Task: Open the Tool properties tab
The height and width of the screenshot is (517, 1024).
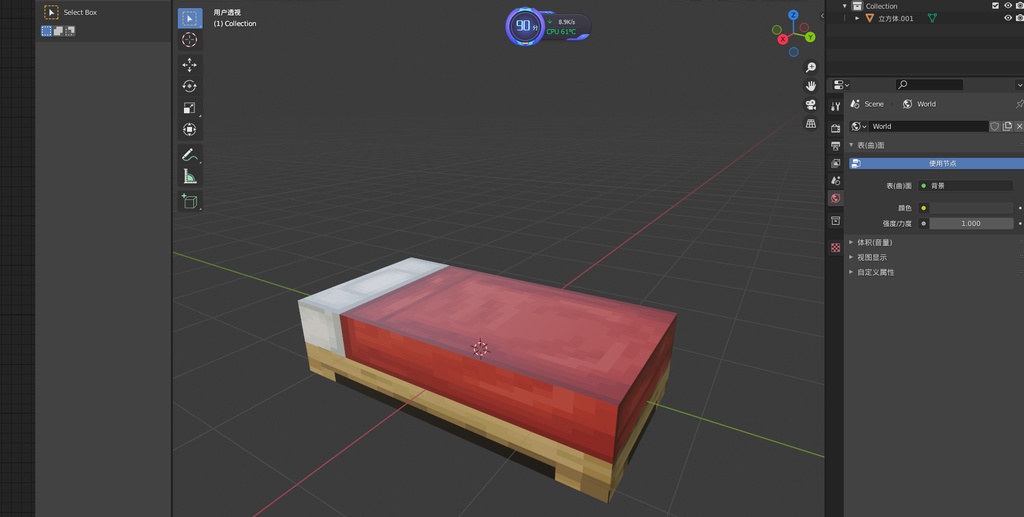Action: 835,106
